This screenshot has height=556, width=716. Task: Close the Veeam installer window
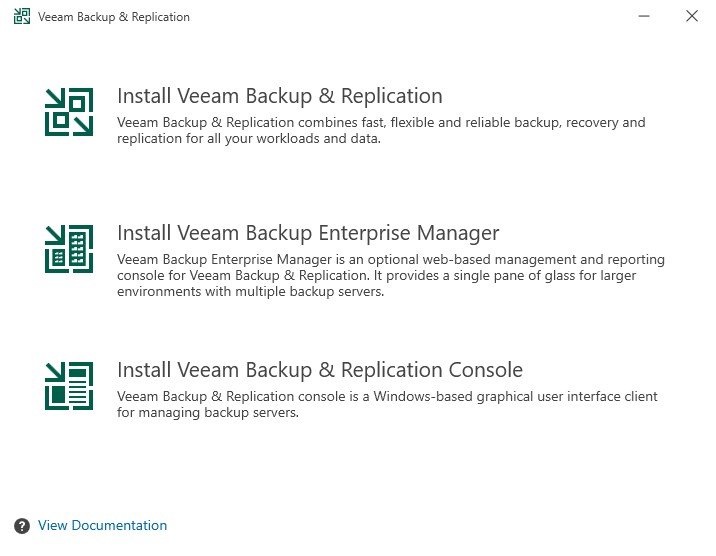[691, 17]
